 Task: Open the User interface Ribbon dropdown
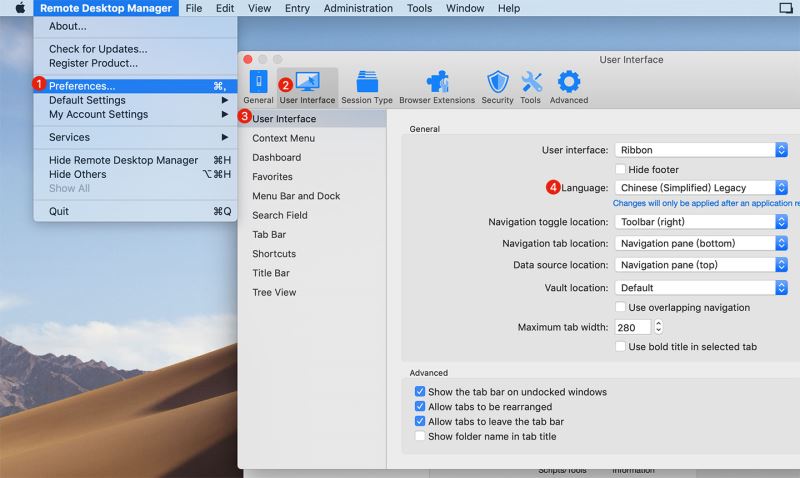(x=701, y=150)
